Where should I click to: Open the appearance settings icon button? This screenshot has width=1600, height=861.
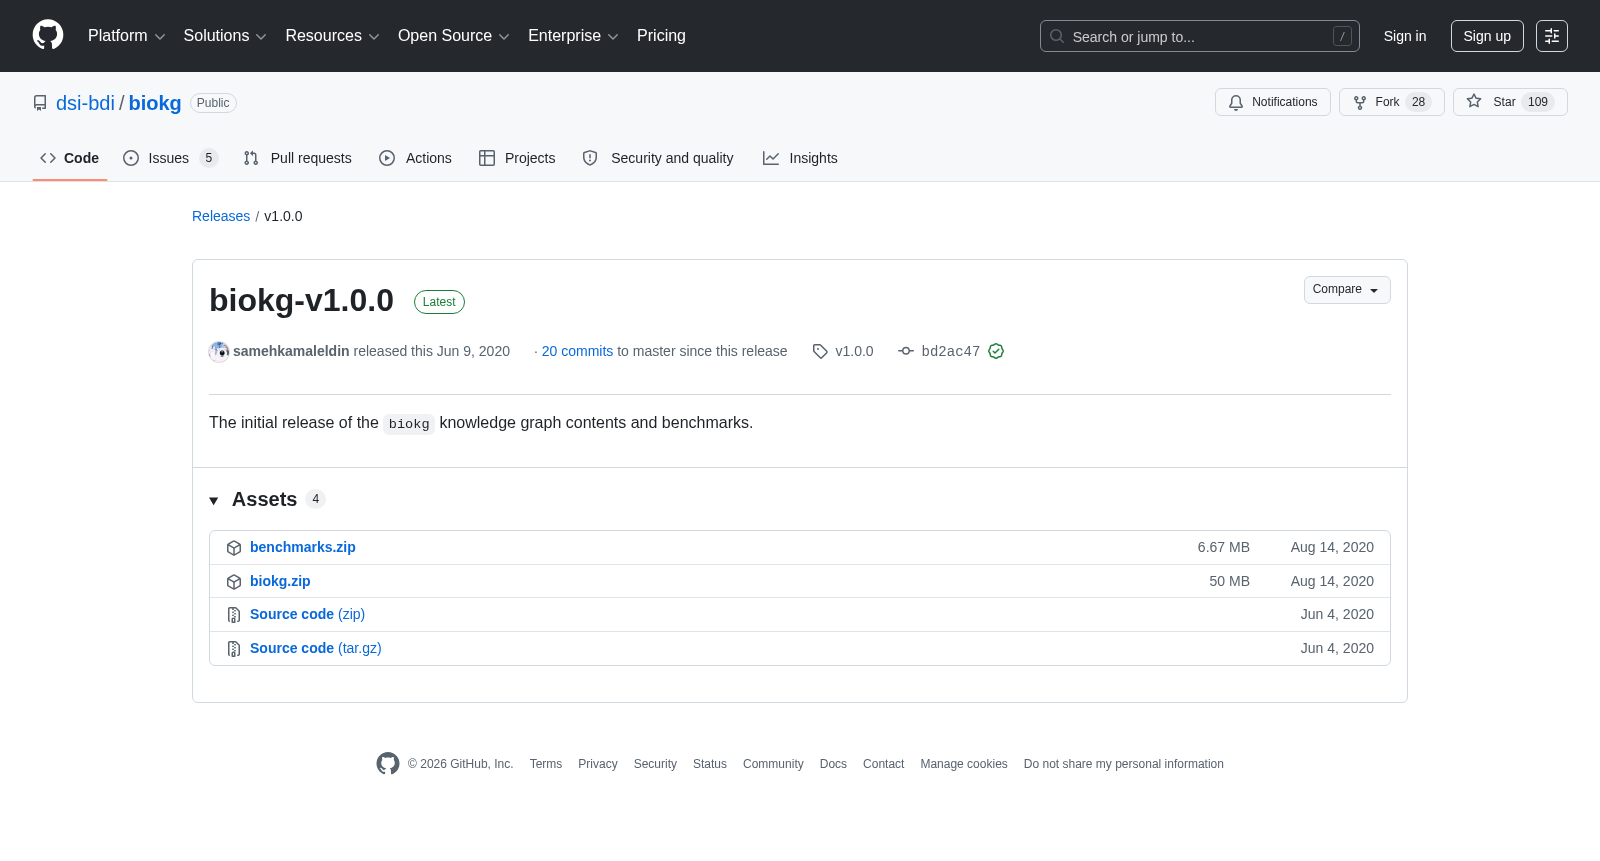1552,36
